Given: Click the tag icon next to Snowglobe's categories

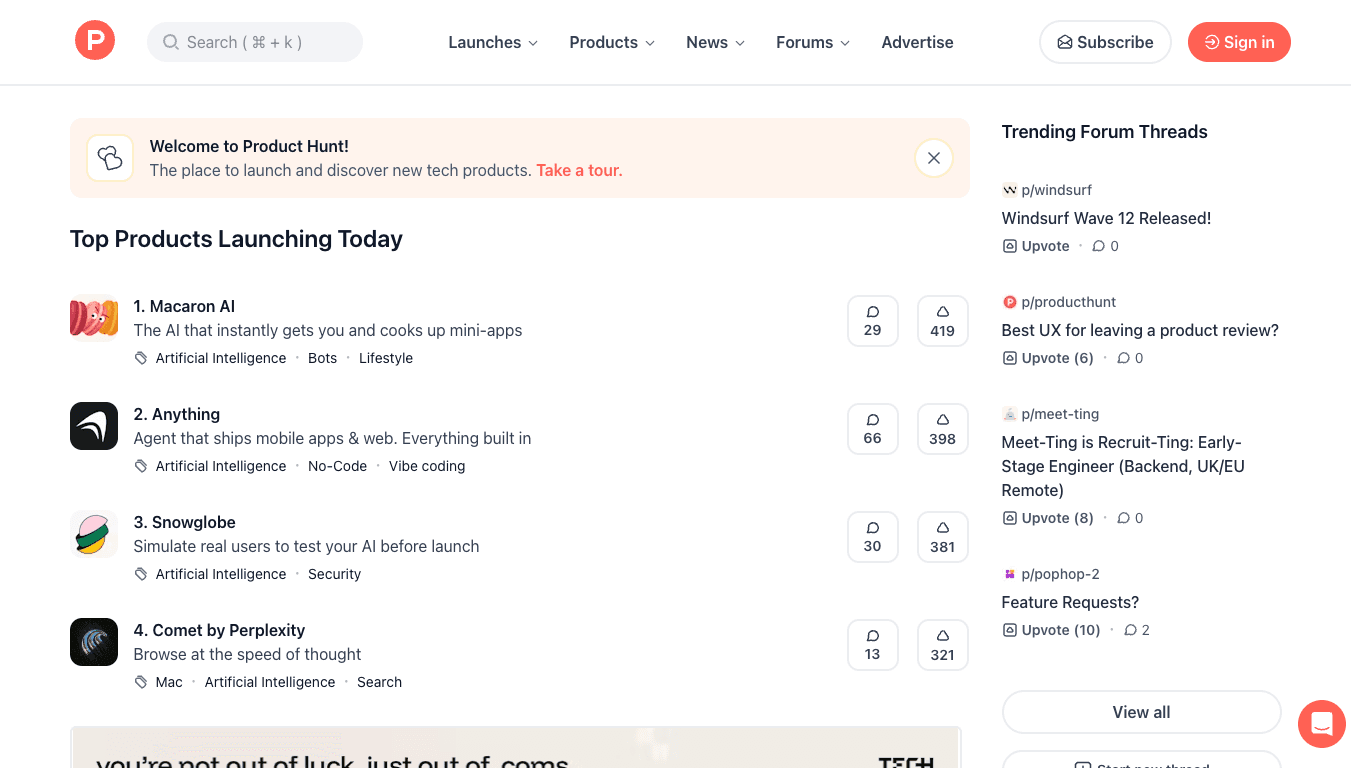Looking at the screenshot, I should coord(140,573).
